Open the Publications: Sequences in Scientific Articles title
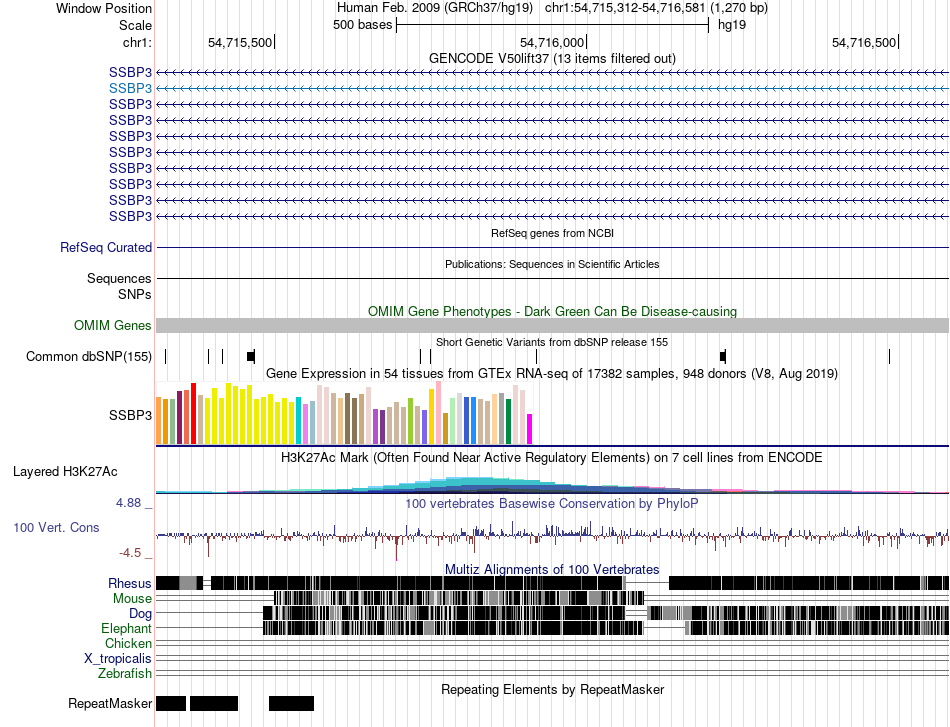The height and width of the screenshot is (727, 950). [552, 264]
